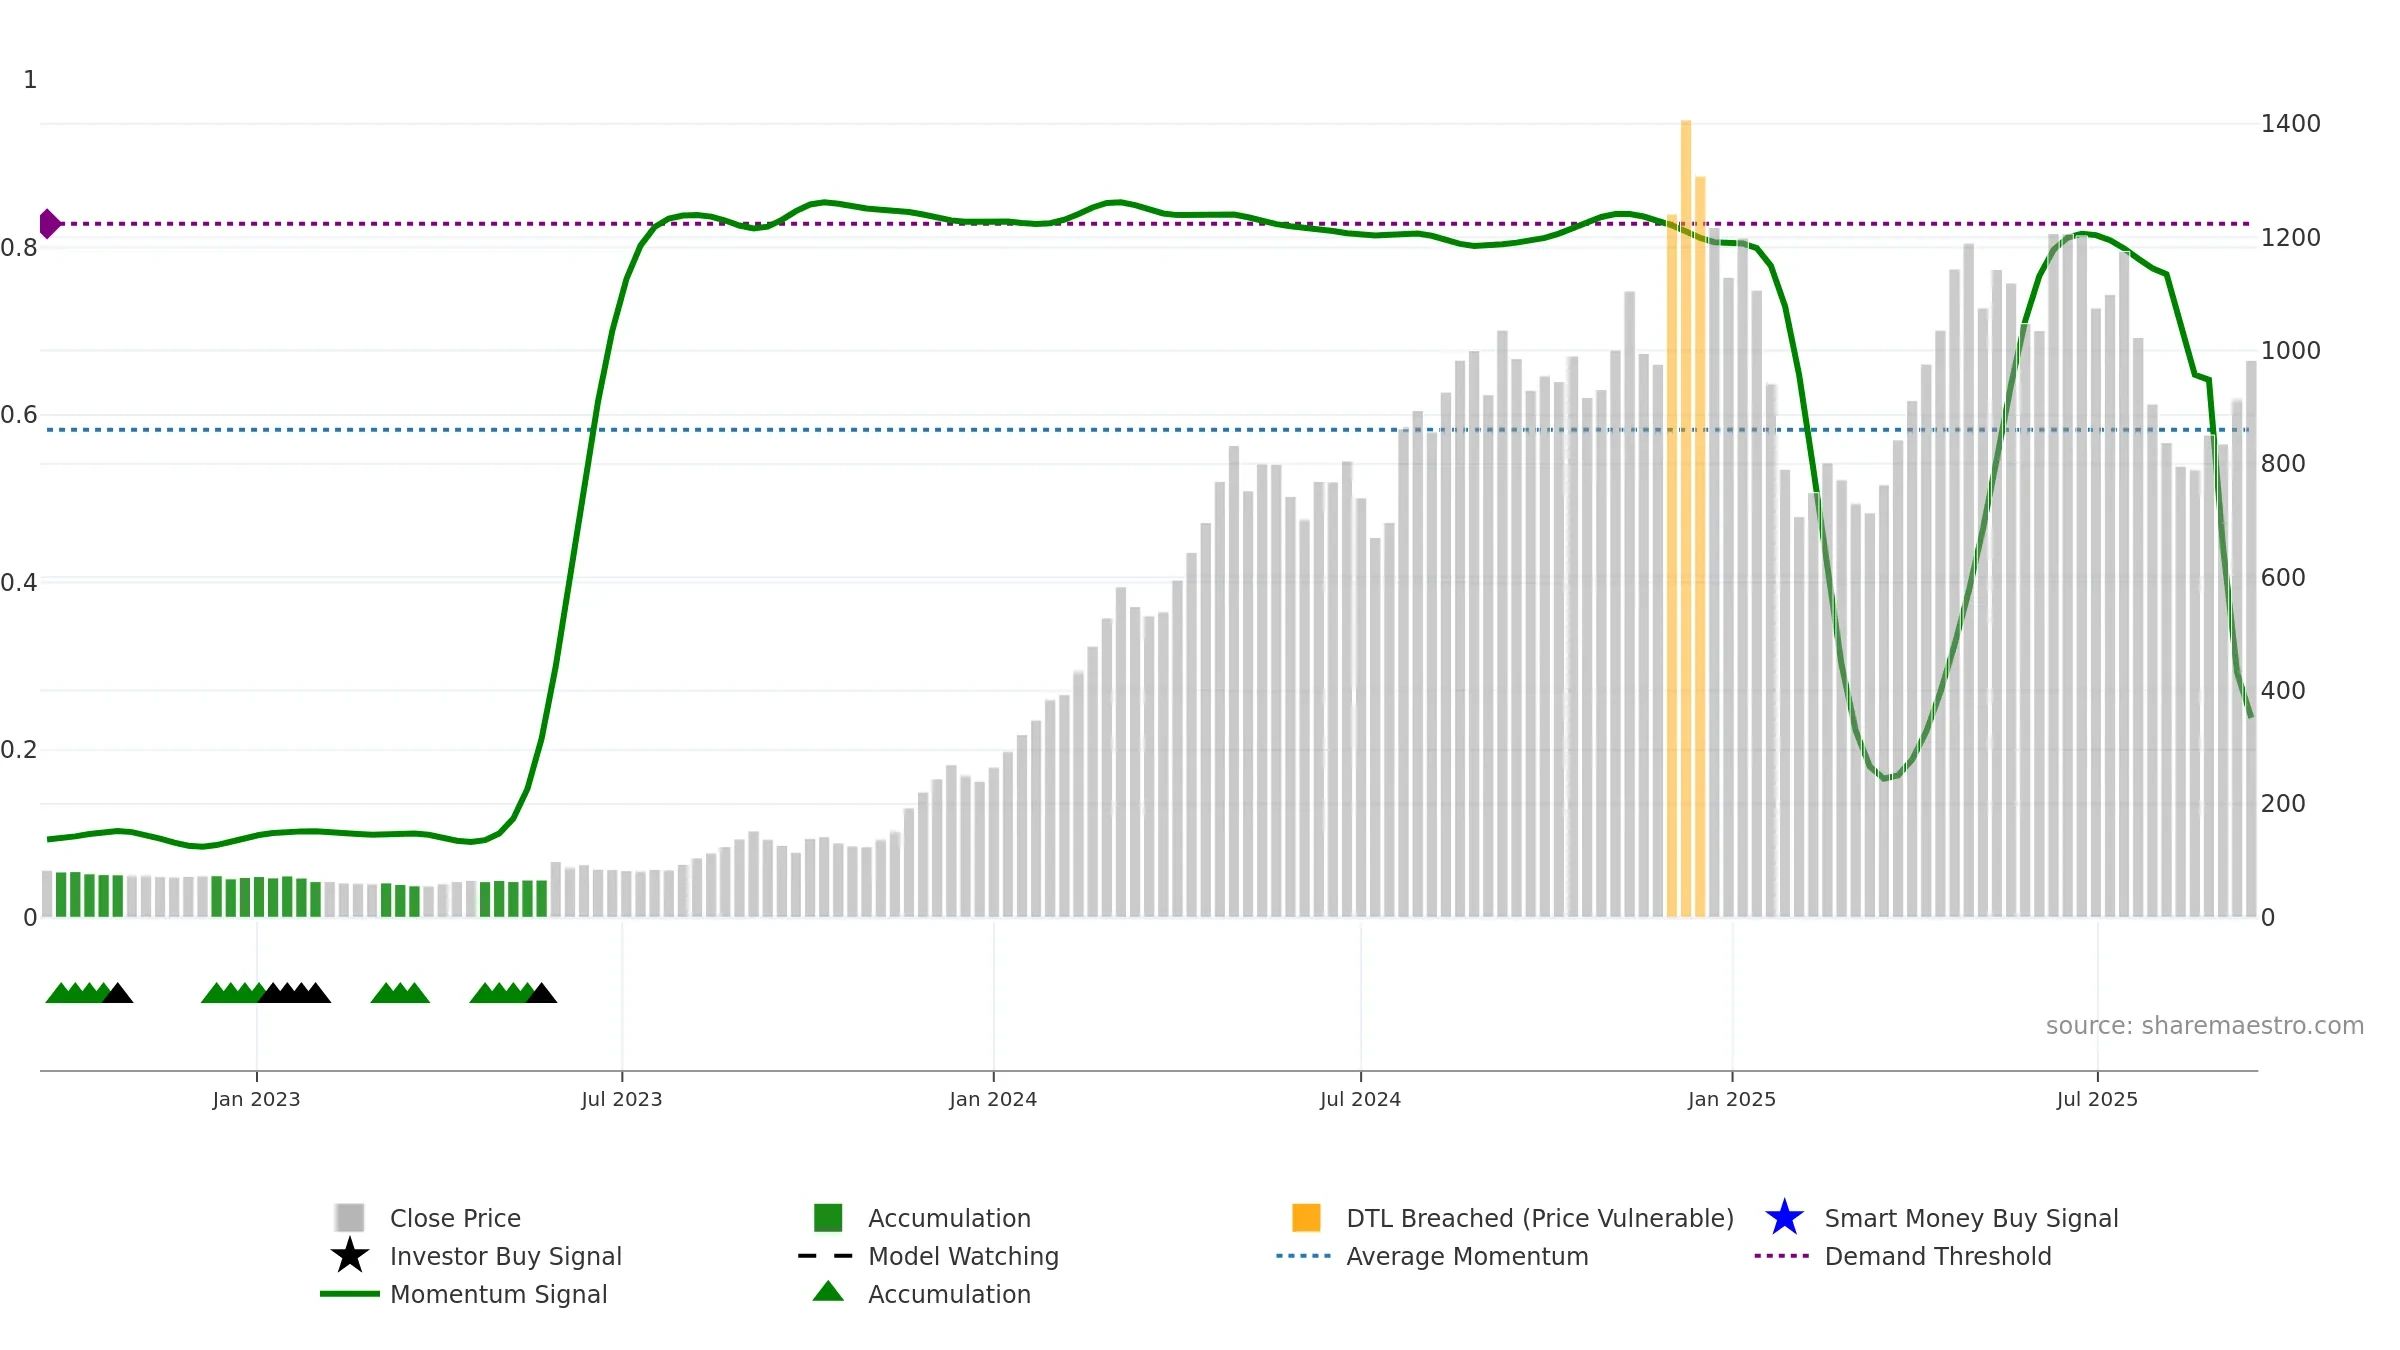
Task: Click the gray Close Price color swatch
Action: 350,1218
